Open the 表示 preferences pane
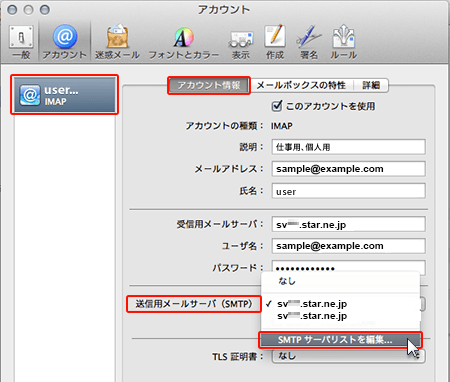450x382 pixels. (x=241, y=44)
